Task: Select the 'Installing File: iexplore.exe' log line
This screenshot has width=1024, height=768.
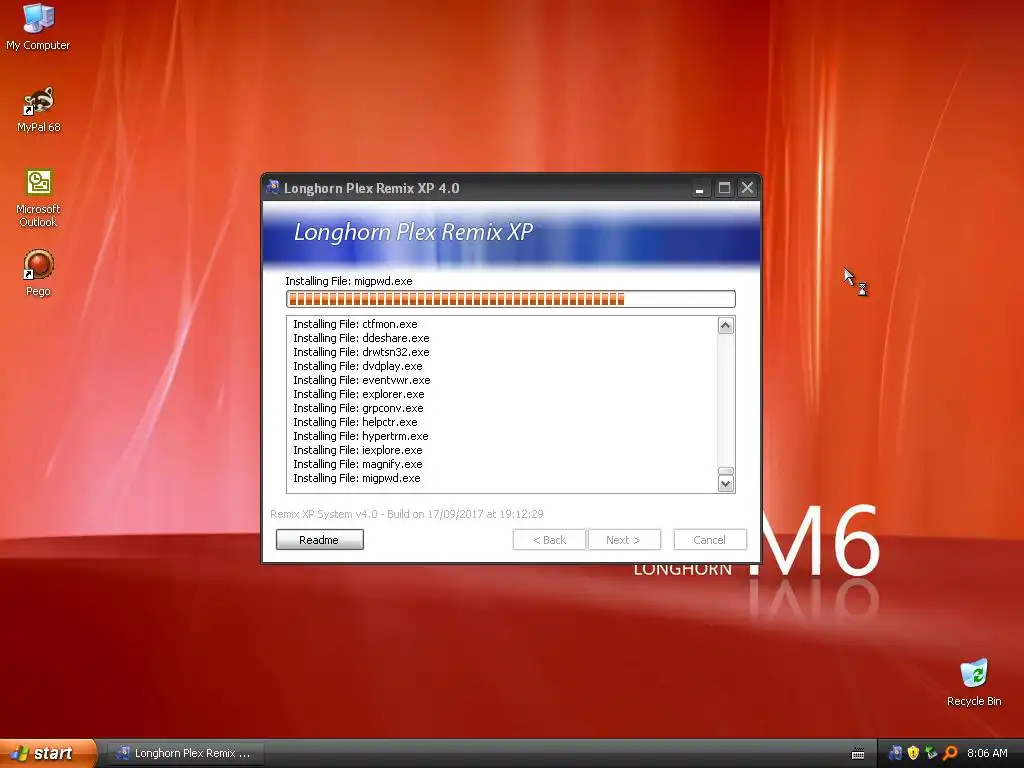Action: tap(358, 450)
